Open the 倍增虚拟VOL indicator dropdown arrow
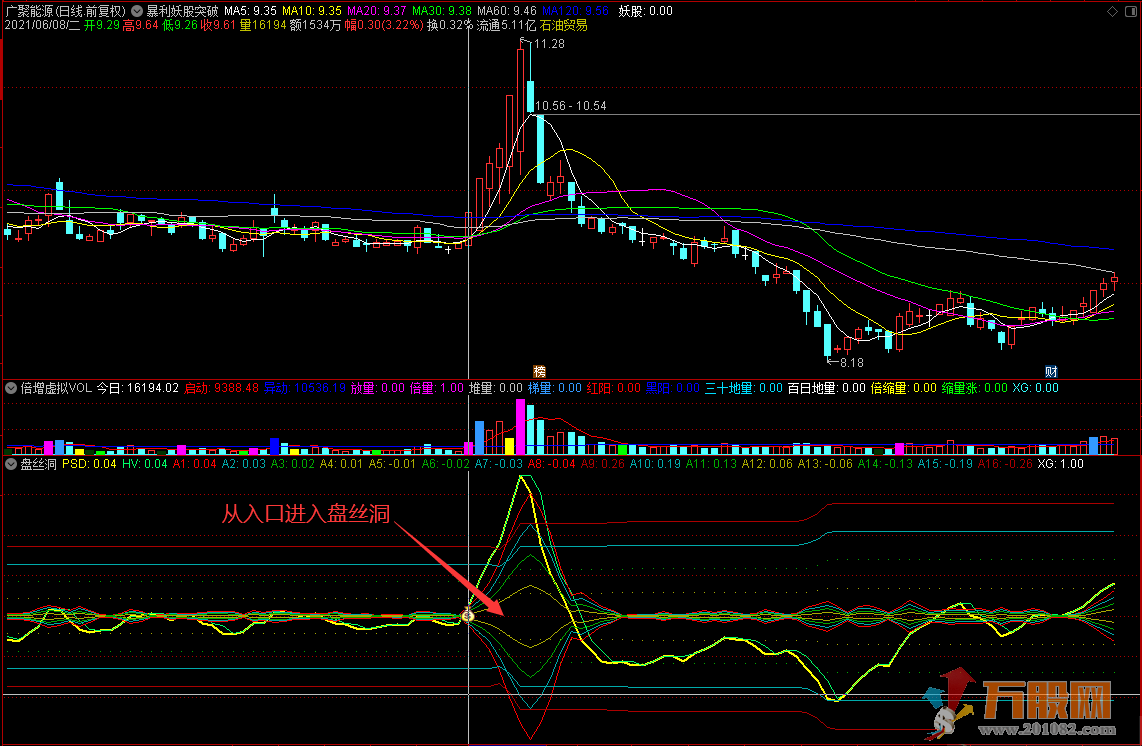1142x746 pixels. pos(11,388)
